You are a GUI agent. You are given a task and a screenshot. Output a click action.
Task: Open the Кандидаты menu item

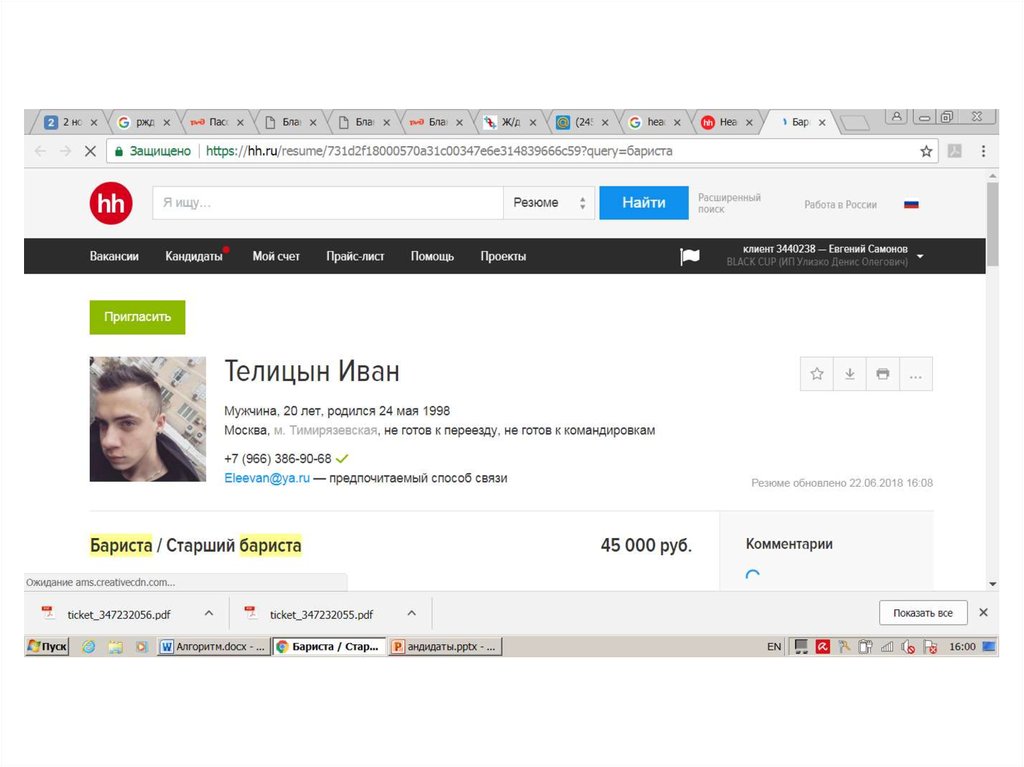(x=194, y=256)
